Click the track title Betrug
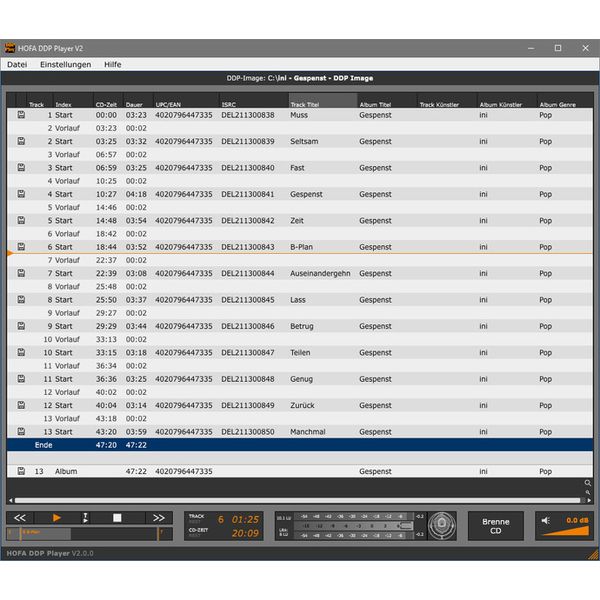 (x=302, y=326)
